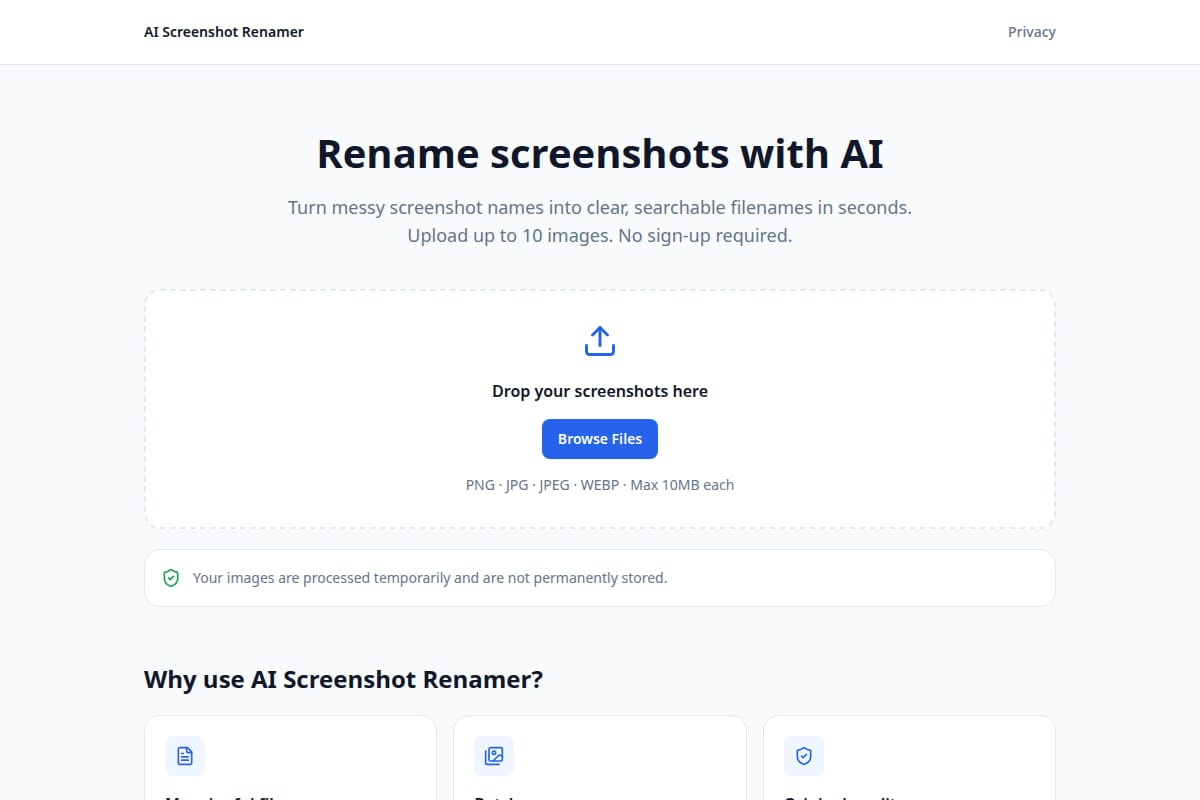1200x800 pixels.
Task: Click 'Turn messy screenshot names' subtitle line
Action: point(600,208)
